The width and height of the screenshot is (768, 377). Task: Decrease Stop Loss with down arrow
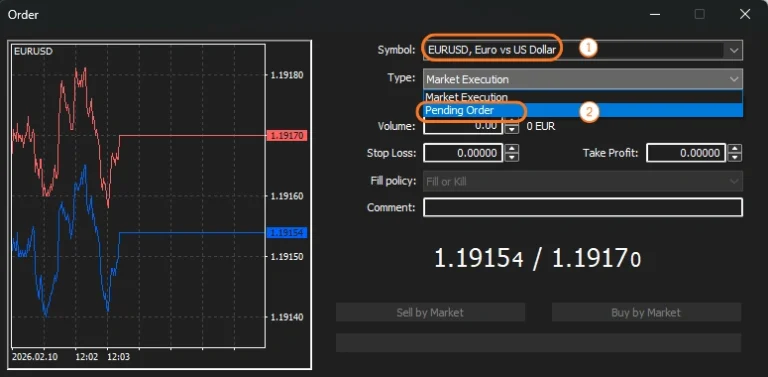512,158
